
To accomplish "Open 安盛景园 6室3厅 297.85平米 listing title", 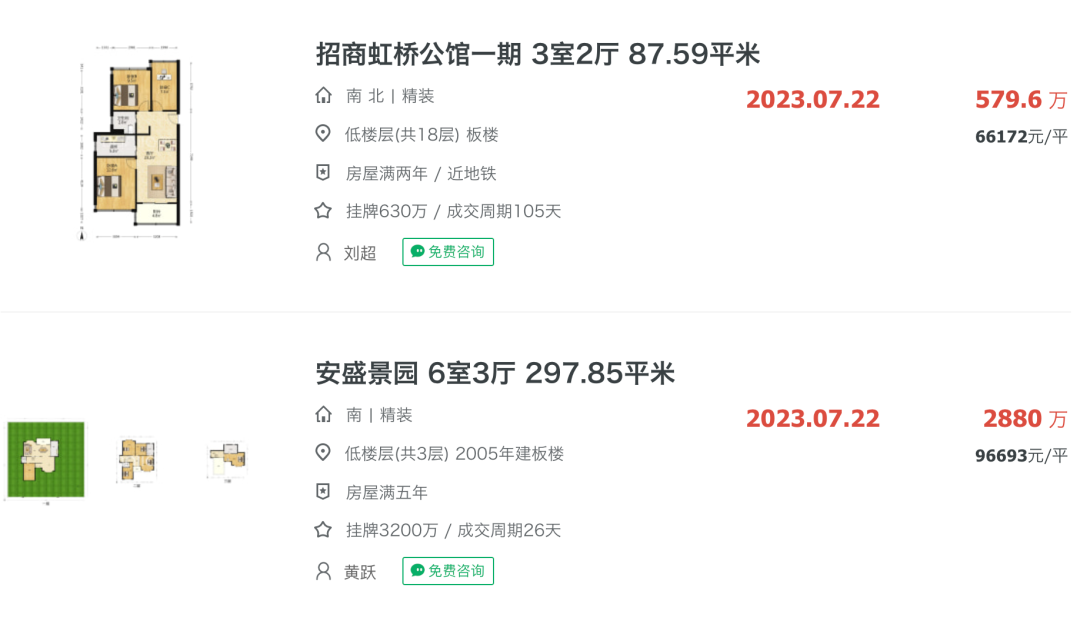I will coord(495,373).
